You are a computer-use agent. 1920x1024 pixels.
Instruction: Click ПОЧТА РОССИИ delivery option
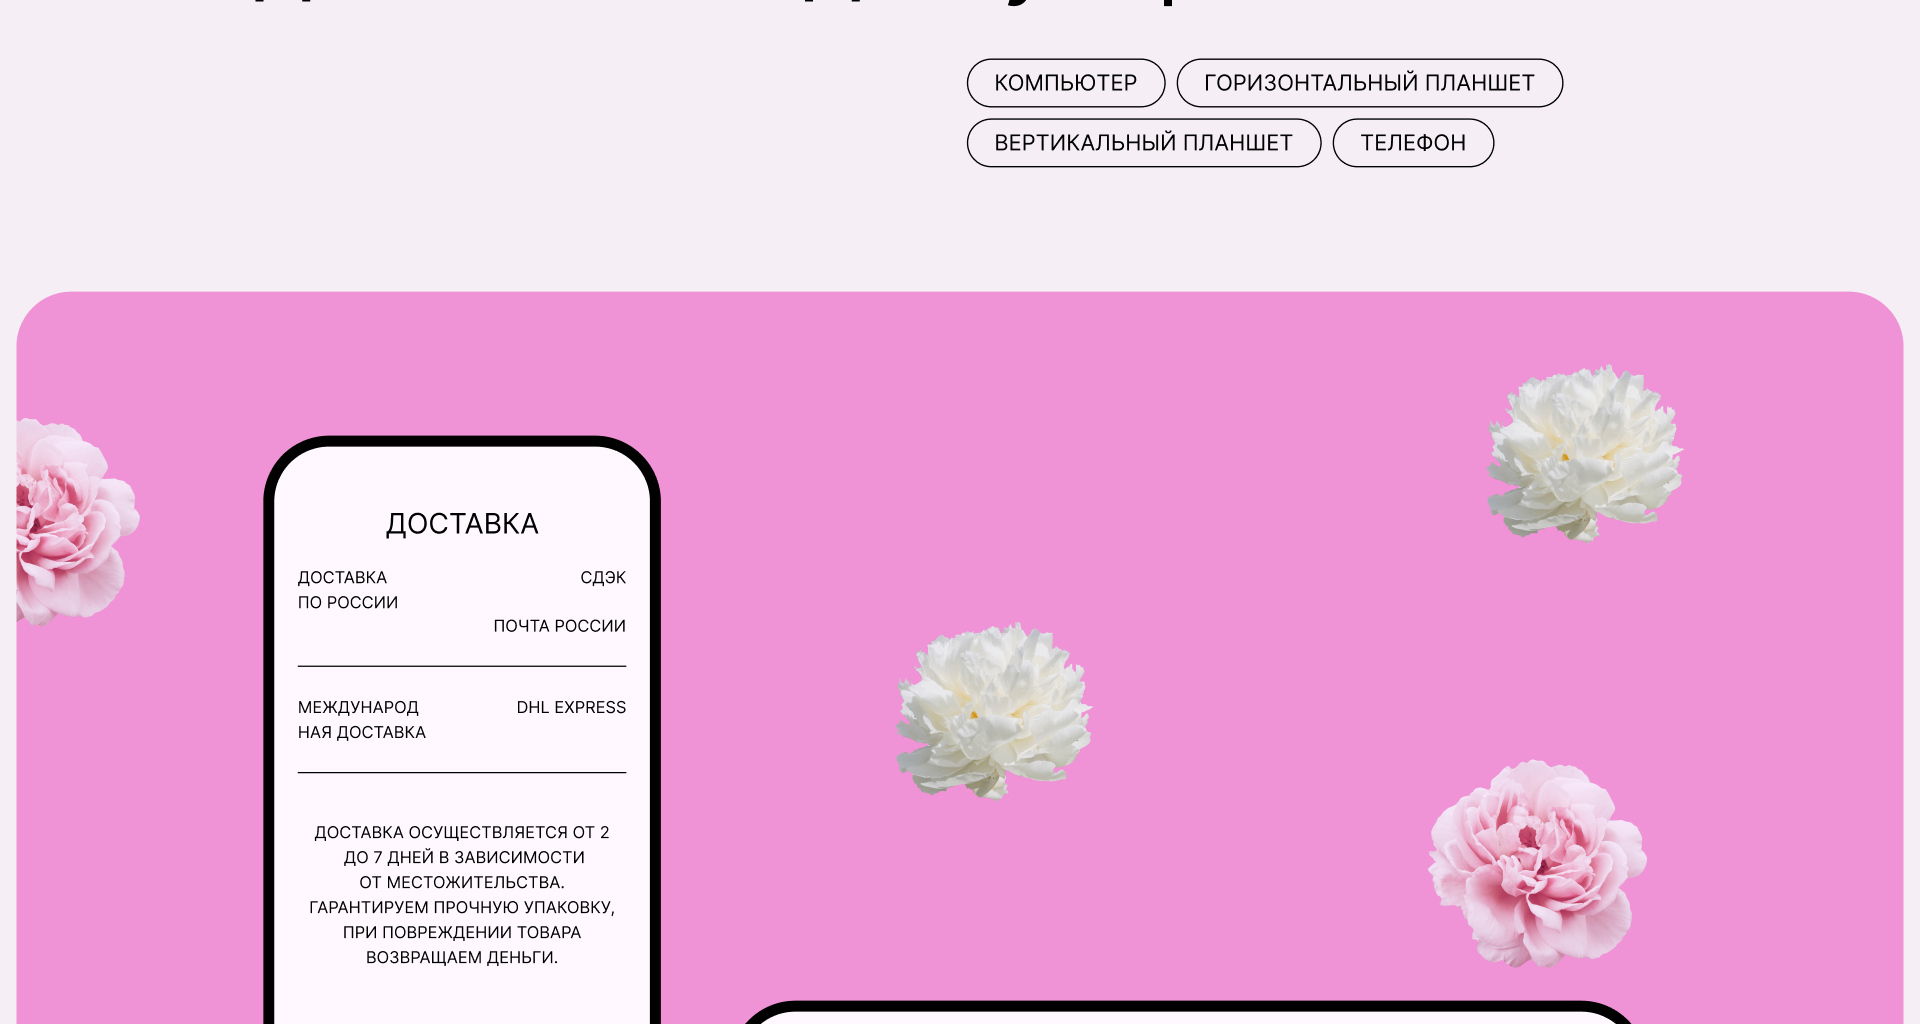[x=559, y=626]
